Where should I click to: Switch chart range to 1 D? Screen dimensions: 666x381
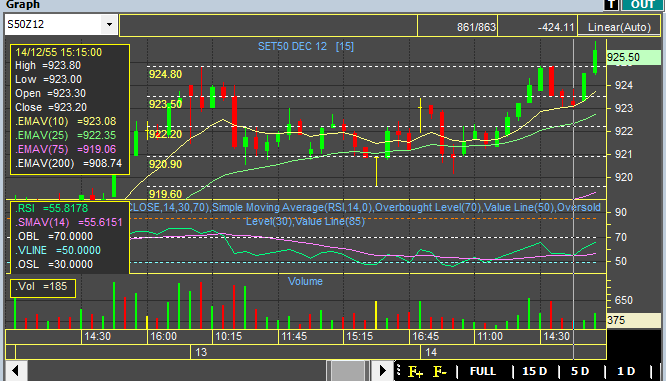point(626,371)
